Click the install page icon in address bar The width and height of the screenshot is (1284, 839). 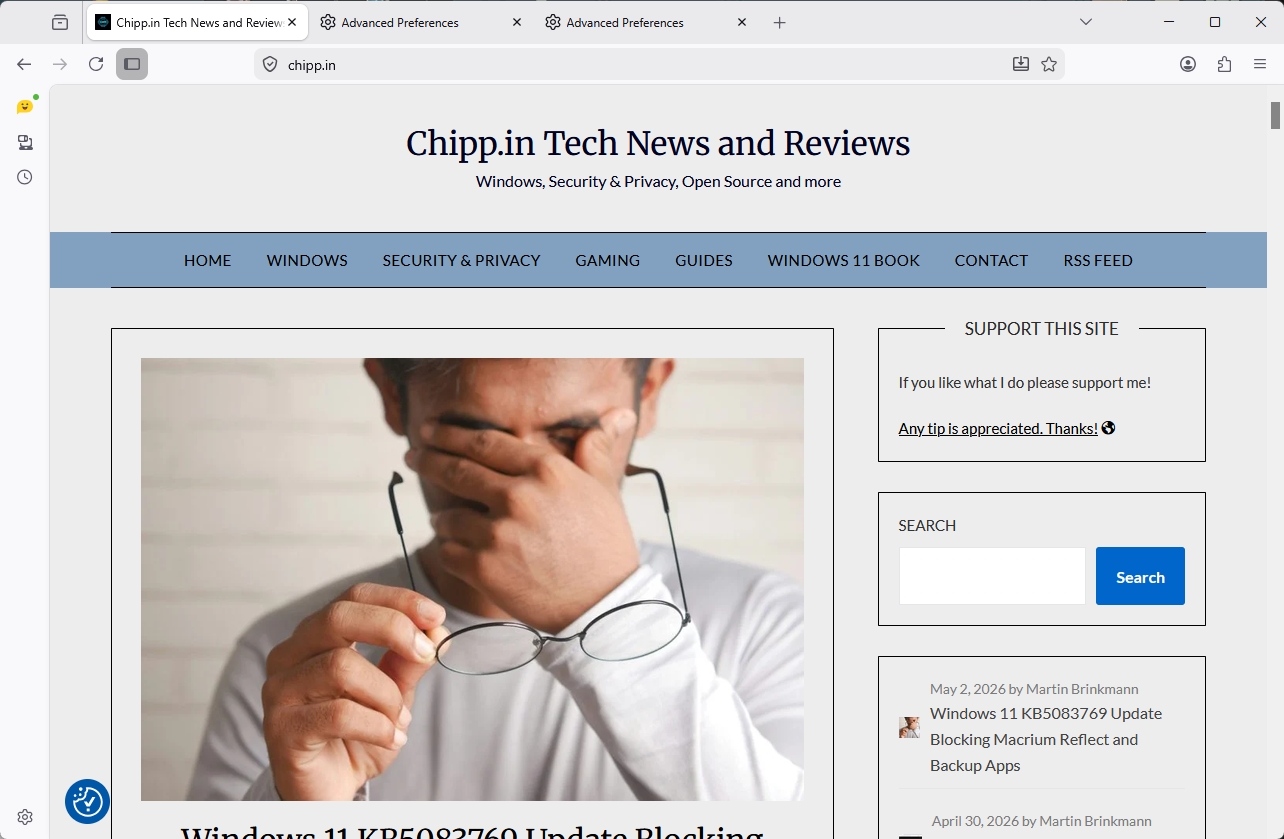pyautogui.click(x=1020, y=64)
